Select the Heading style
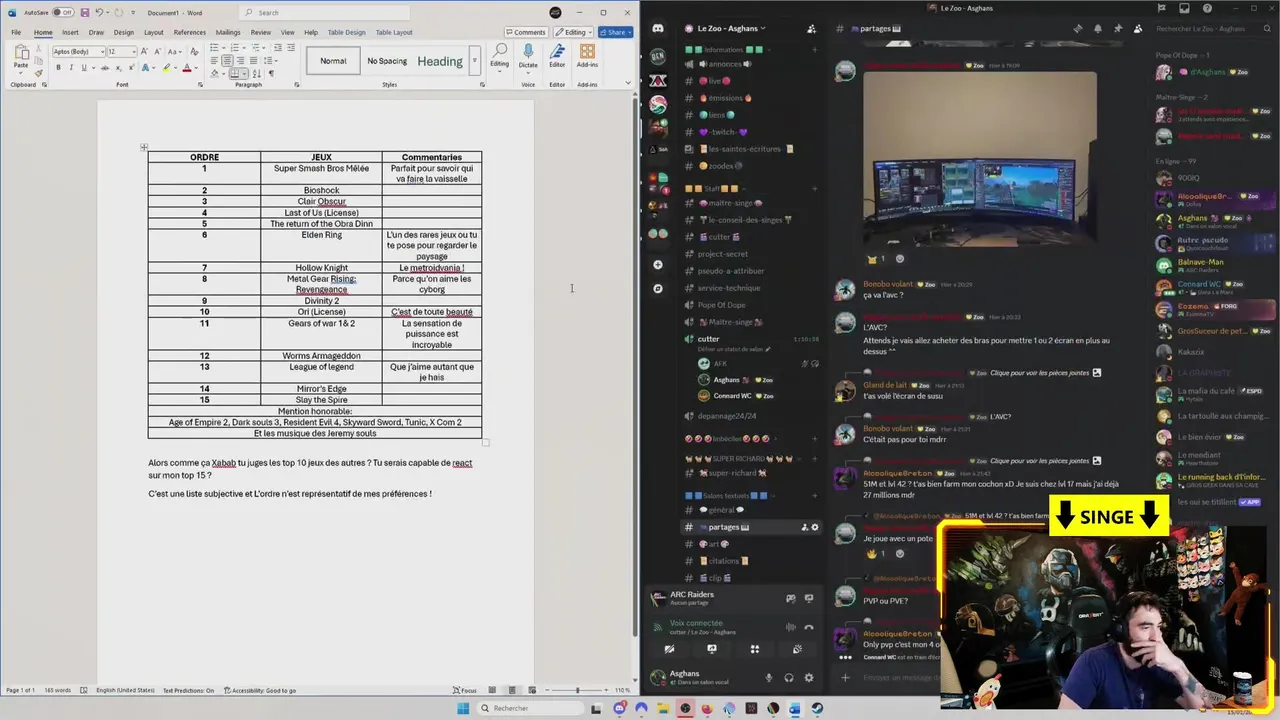This screenshot has height=720, width=1280. point(440,61)
